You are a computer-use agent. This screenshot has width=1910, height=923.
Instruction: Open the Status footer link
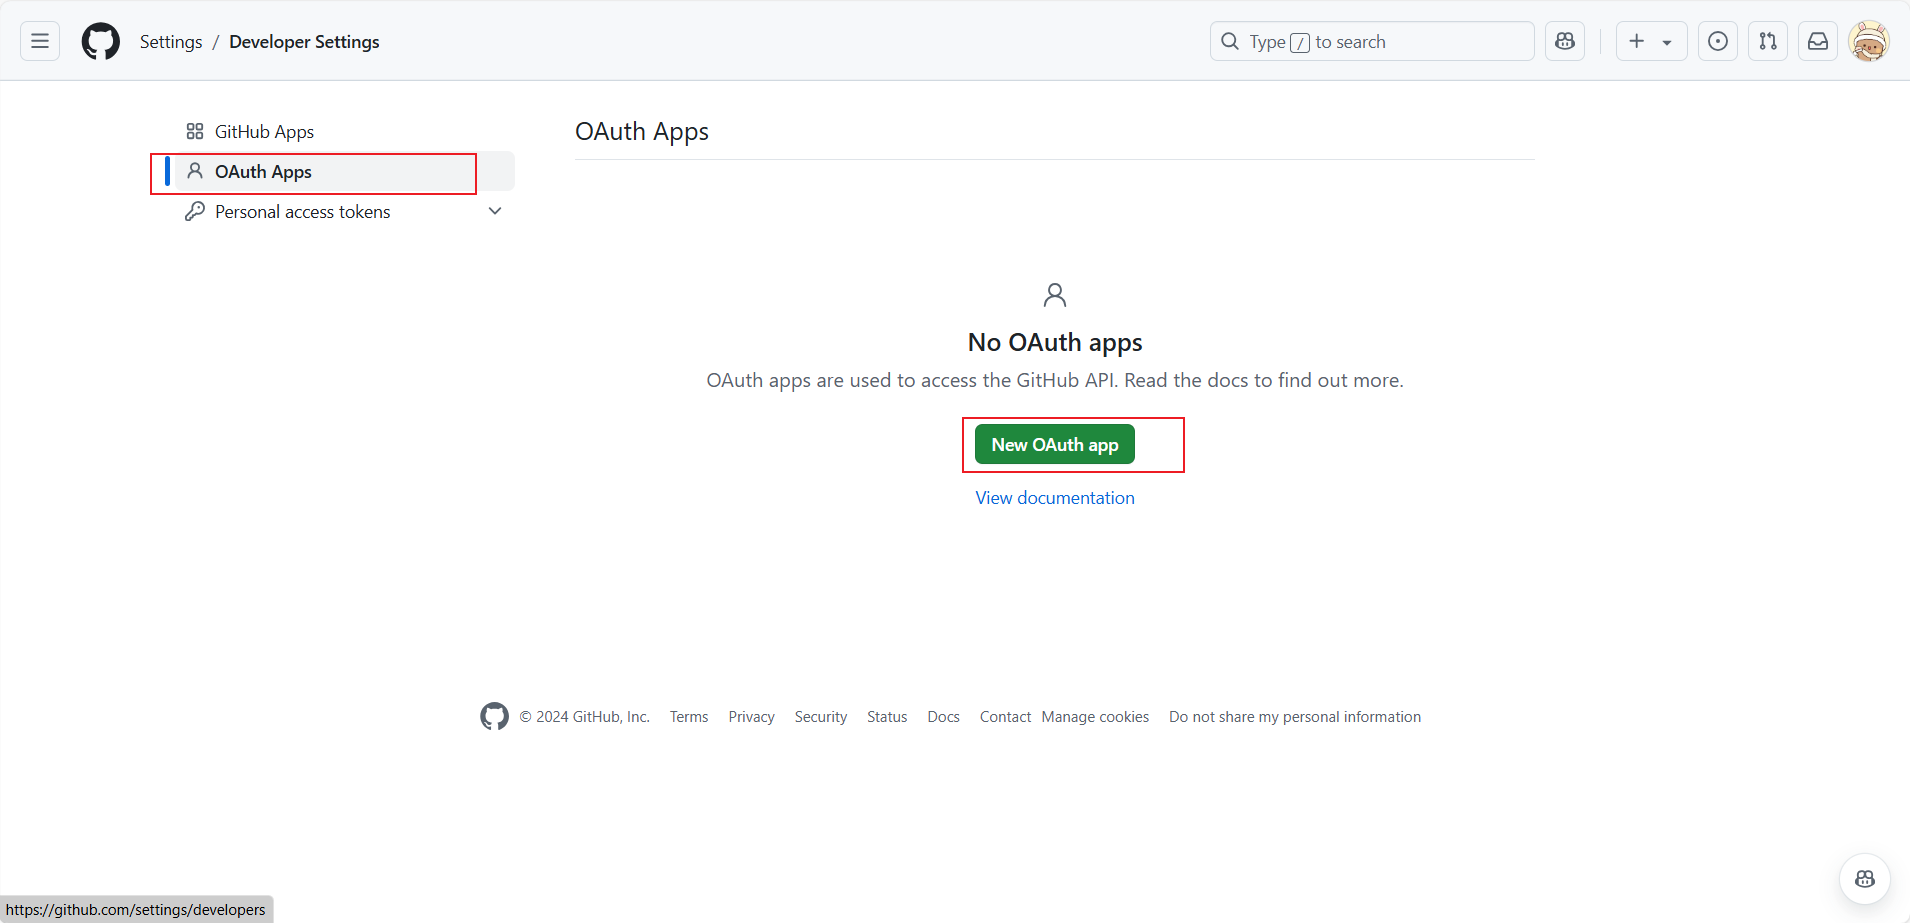click(x=887, y=717)
